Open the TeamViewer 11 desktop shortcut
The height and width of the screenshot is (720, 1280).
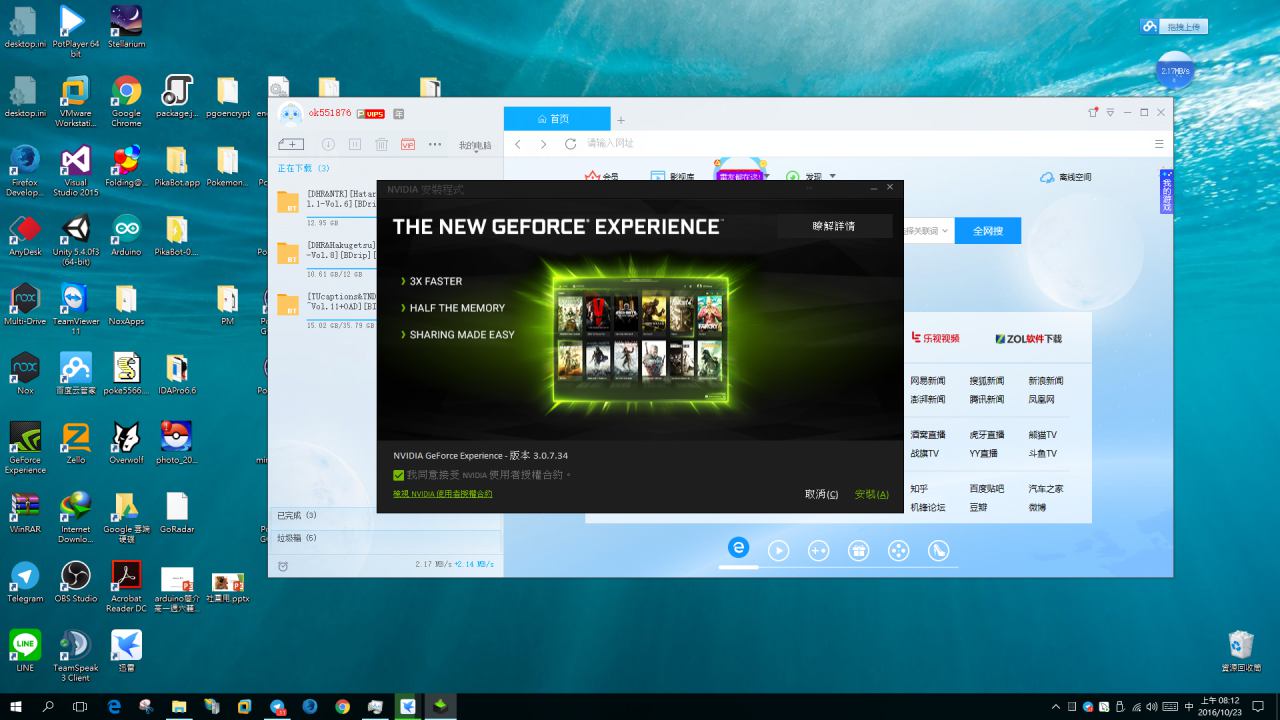coord(76,309)
